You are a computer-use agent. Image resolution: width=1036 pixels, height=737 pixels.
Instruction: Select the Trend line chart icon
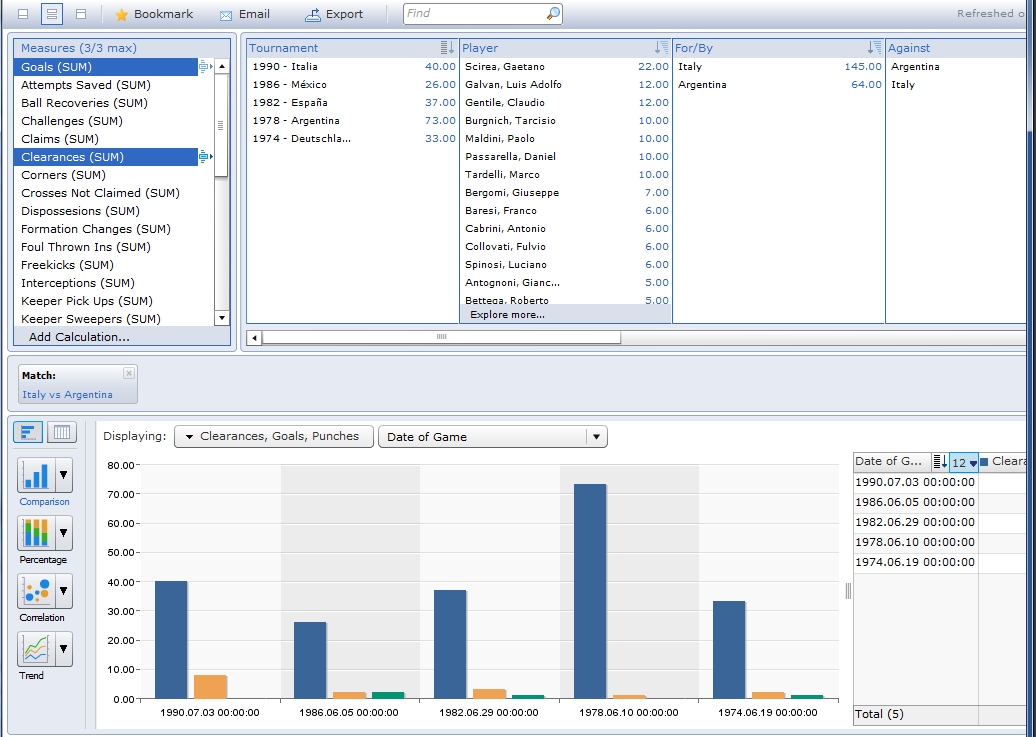pyautogui.click(x=36, y=648)
